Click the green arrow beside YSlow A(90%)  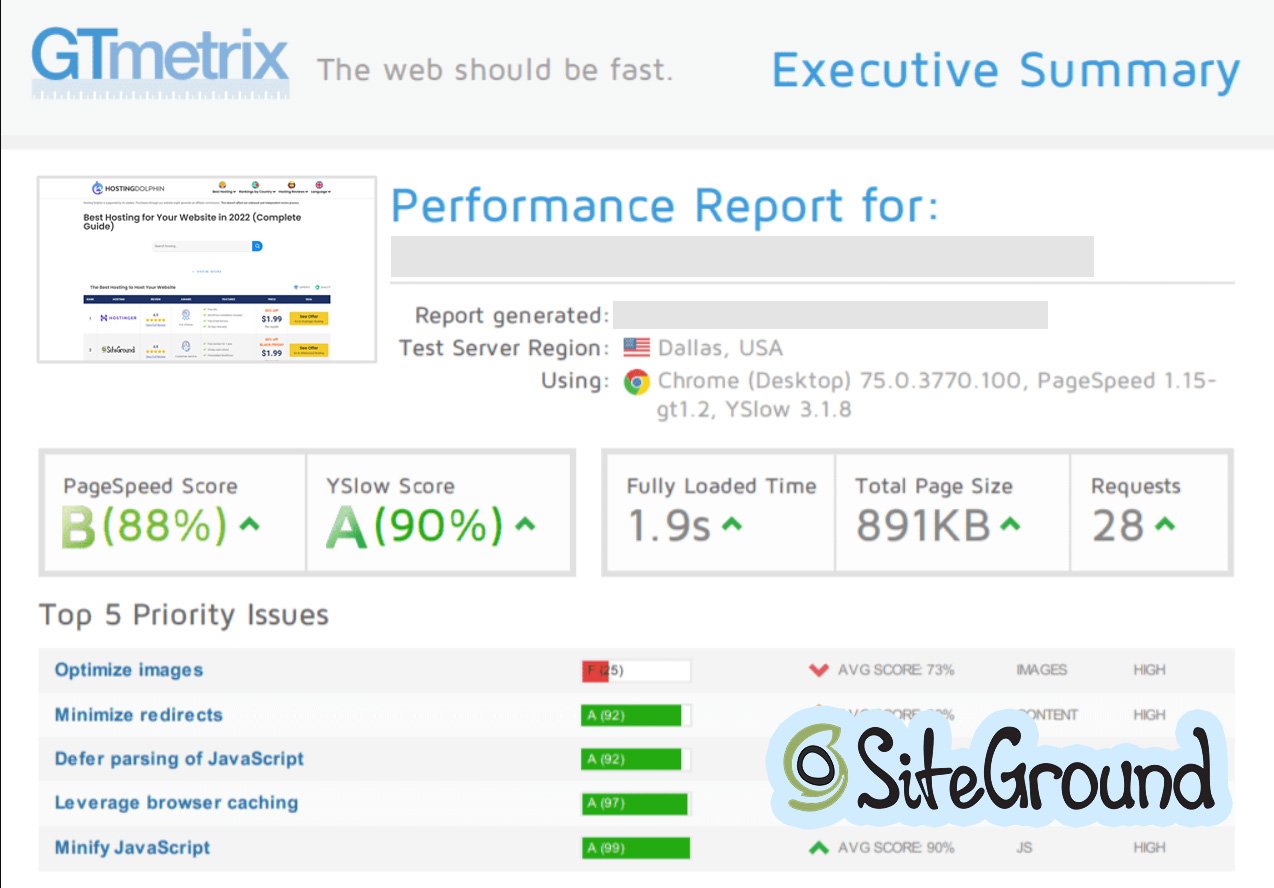[524, 523]
